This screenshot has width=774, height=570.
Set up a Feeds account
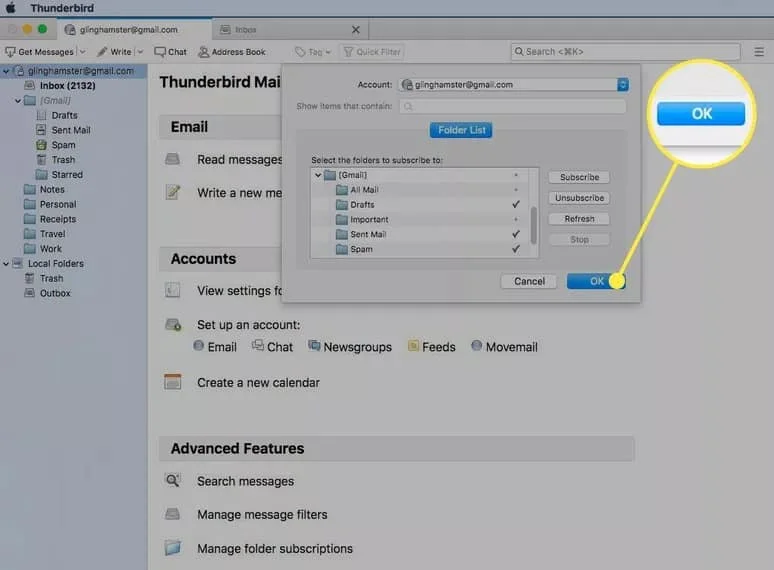click(x=431, y=347)
